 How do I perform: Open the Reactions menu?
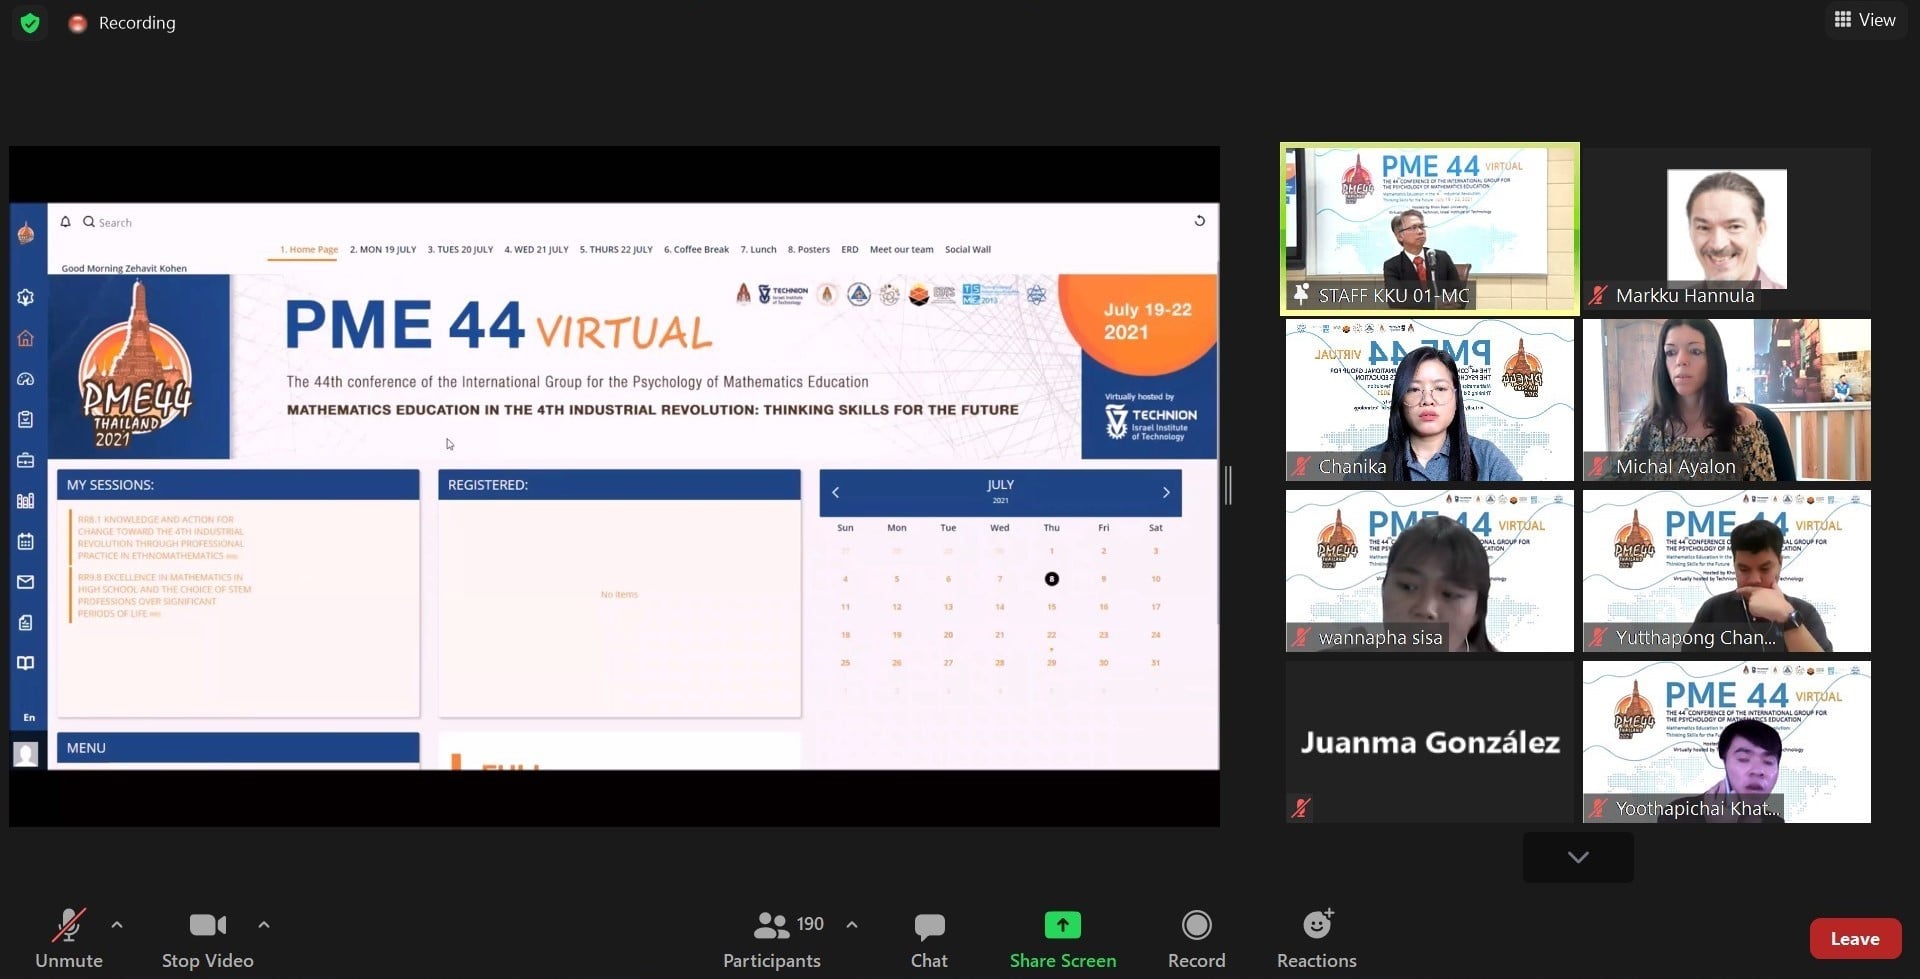coord(1317,925)
